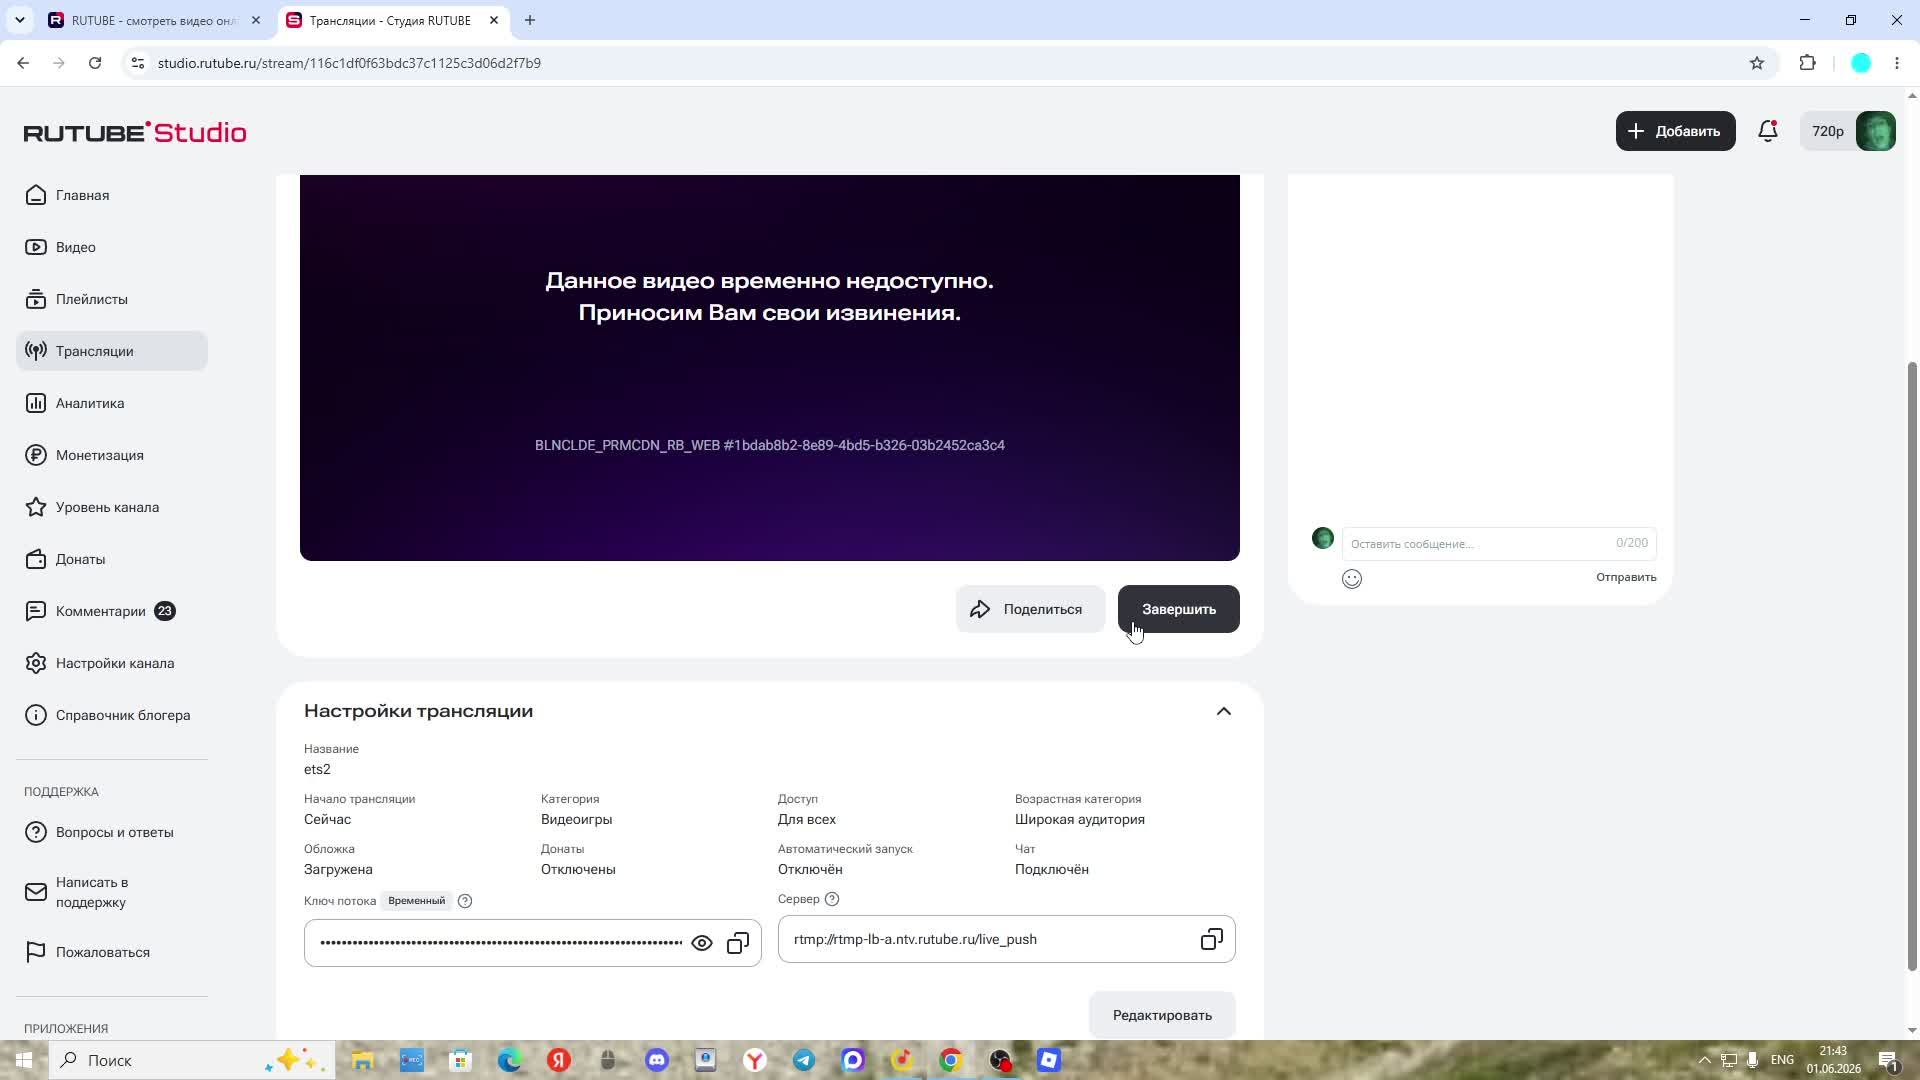Click the address bar URL
The width and height of the screenshot is (1920, 1080).
tap(349, 63)
